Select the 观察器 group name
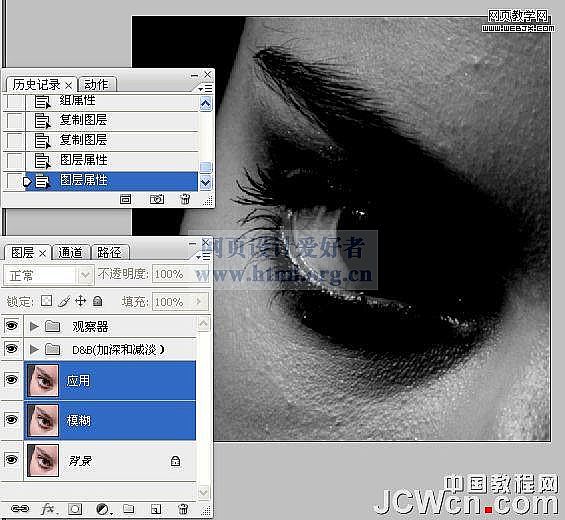565x520 pixels. pyautogui.click(x=90, y=326)
